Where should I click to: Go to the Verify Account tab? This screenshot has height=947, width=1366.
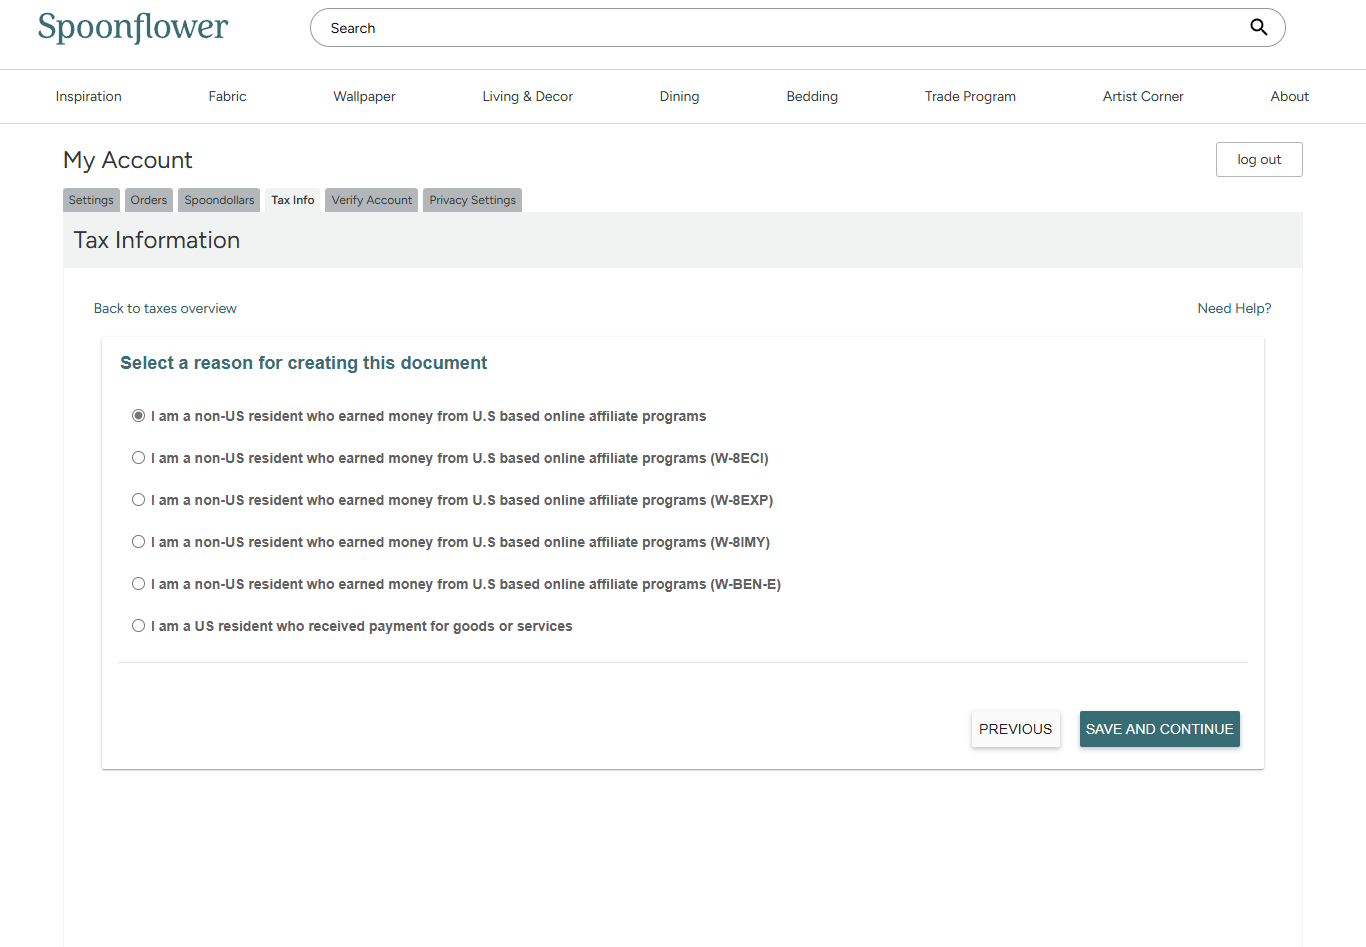tap(371, 200)
